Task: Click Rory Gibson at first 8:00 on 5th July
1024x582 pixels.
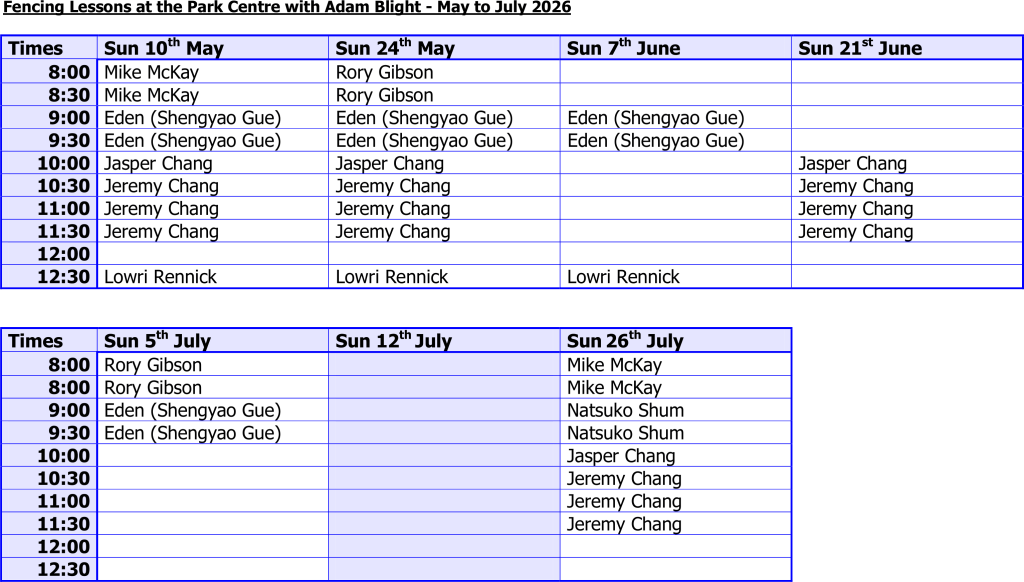Action: pos(153,364)
